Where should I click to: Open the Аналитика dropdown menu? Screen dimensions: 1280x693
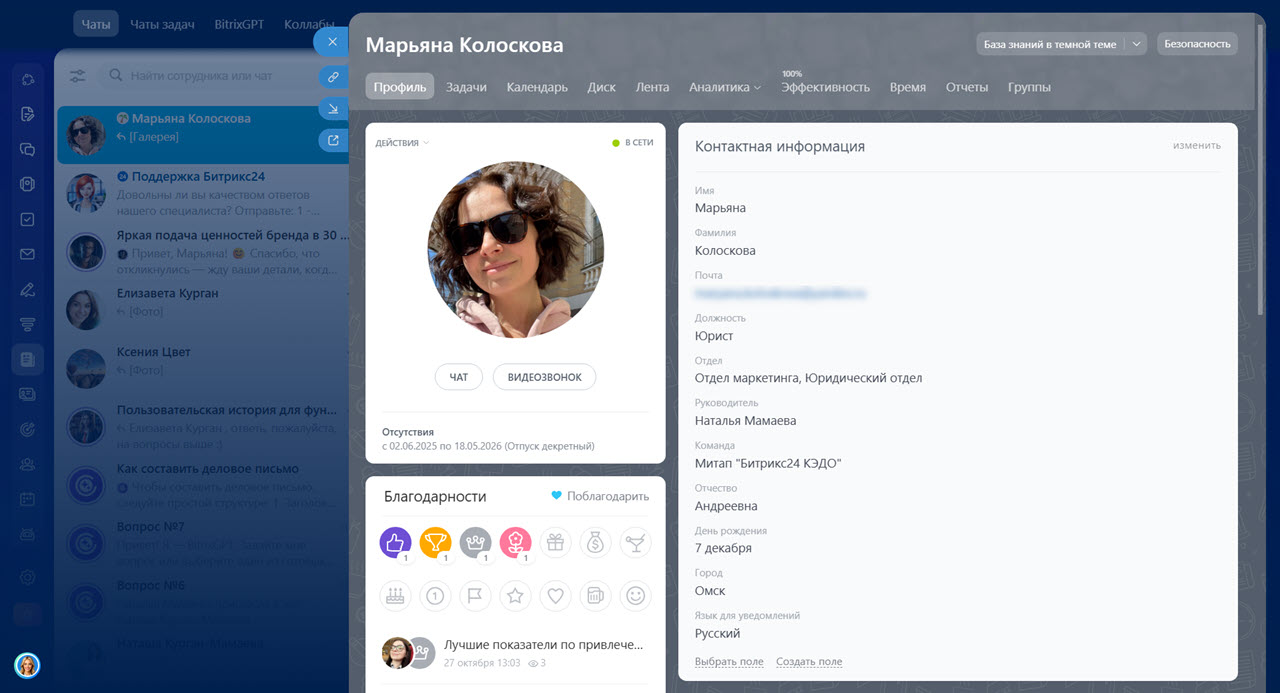[x=724, y=87]
